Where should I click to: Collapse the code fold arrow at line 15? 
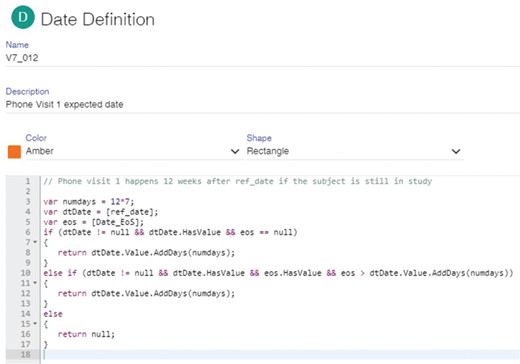pos(35,324)
